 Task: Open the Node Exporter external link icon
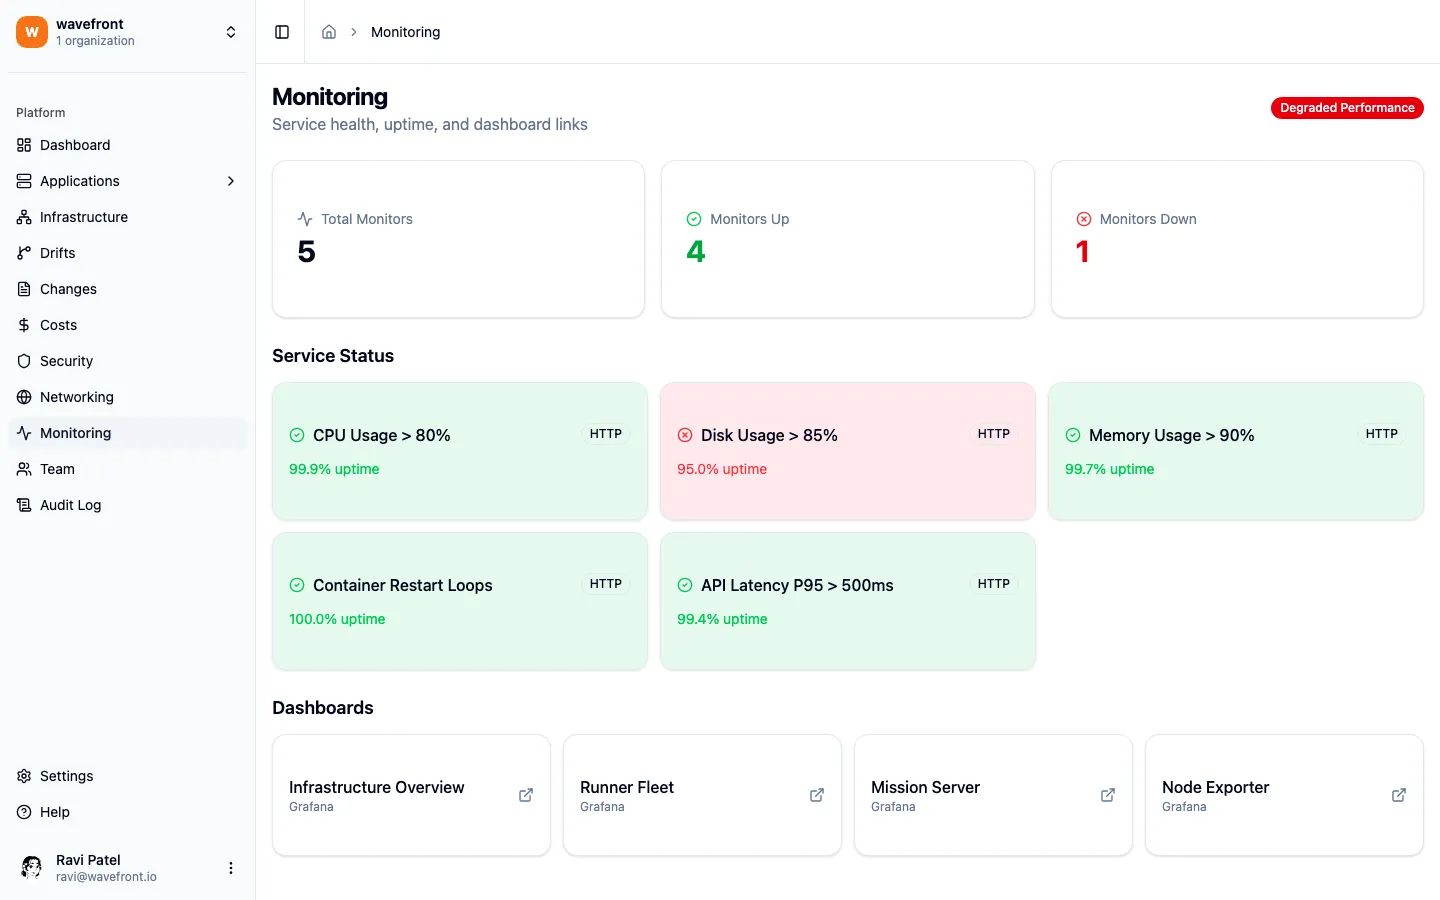click(1398, 794)
